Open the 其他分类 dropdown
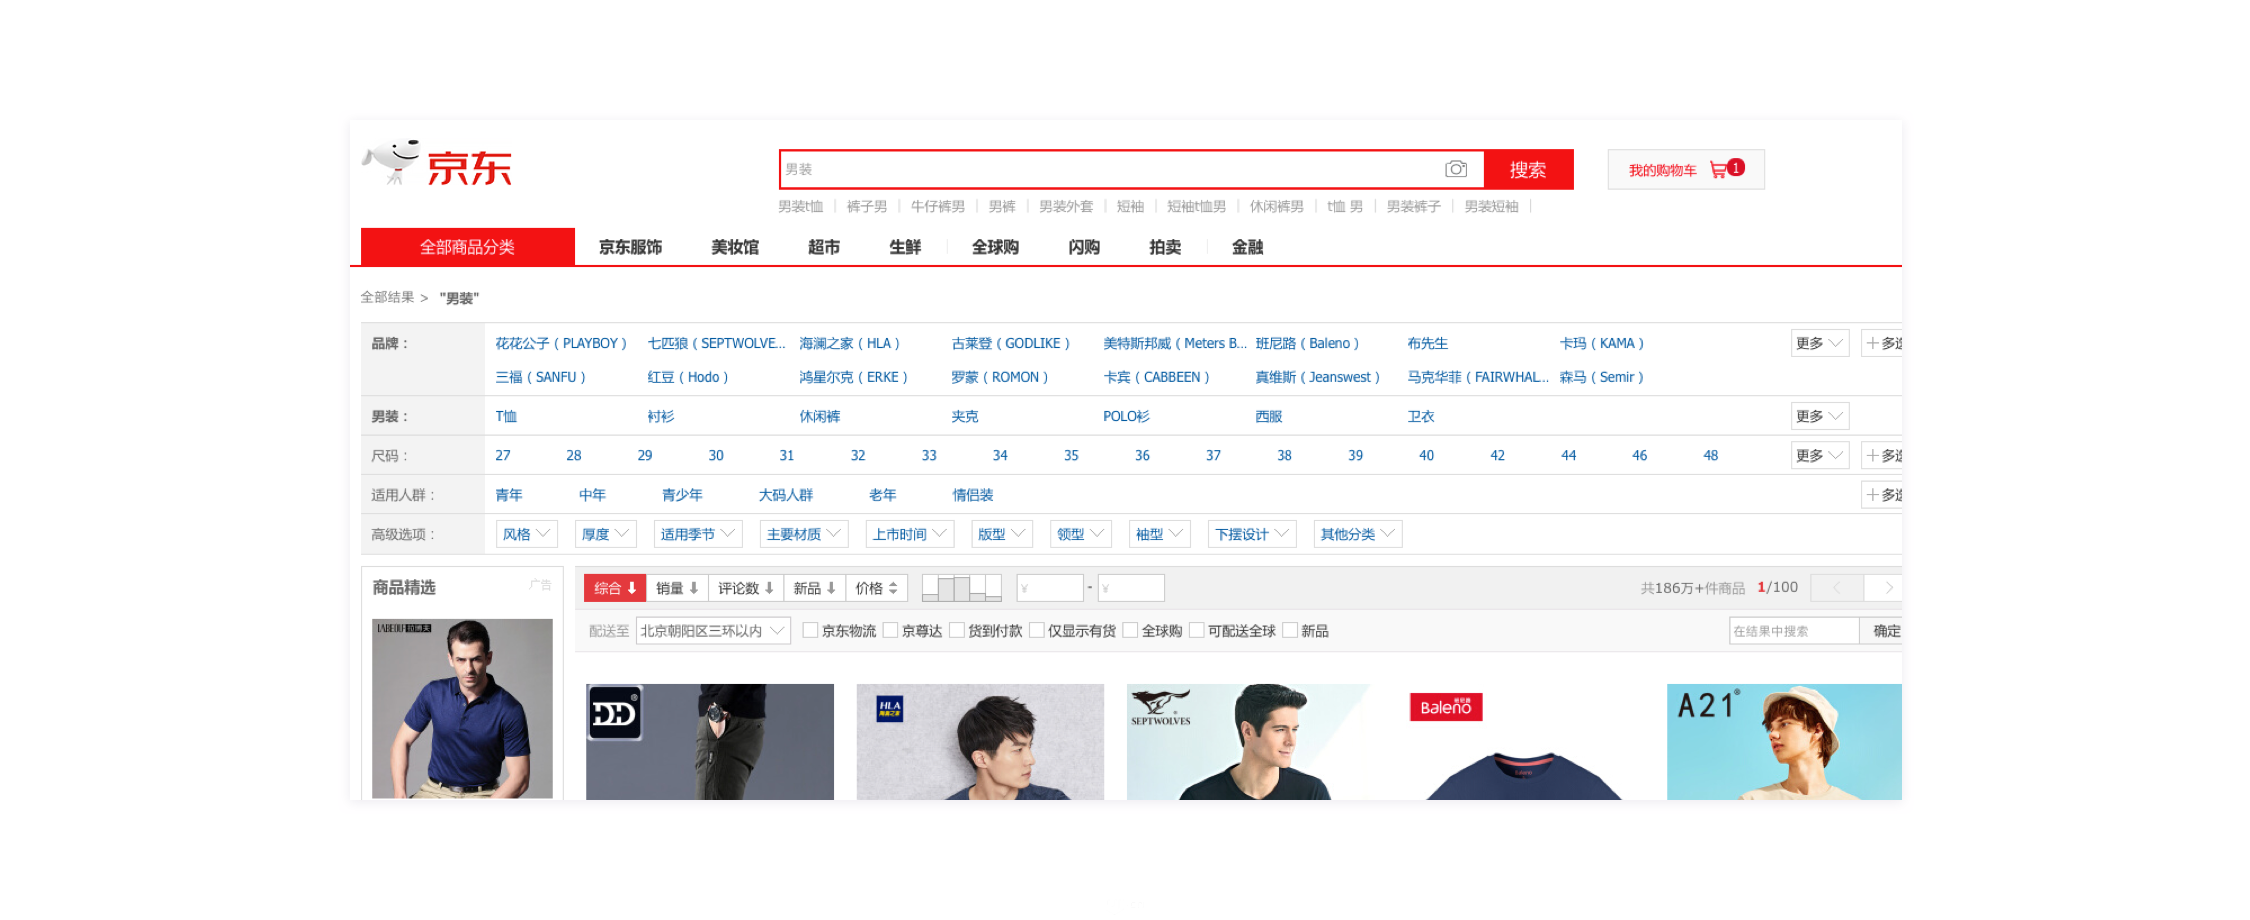The width and height of the screenshot is (2250, 920). 1358,534
